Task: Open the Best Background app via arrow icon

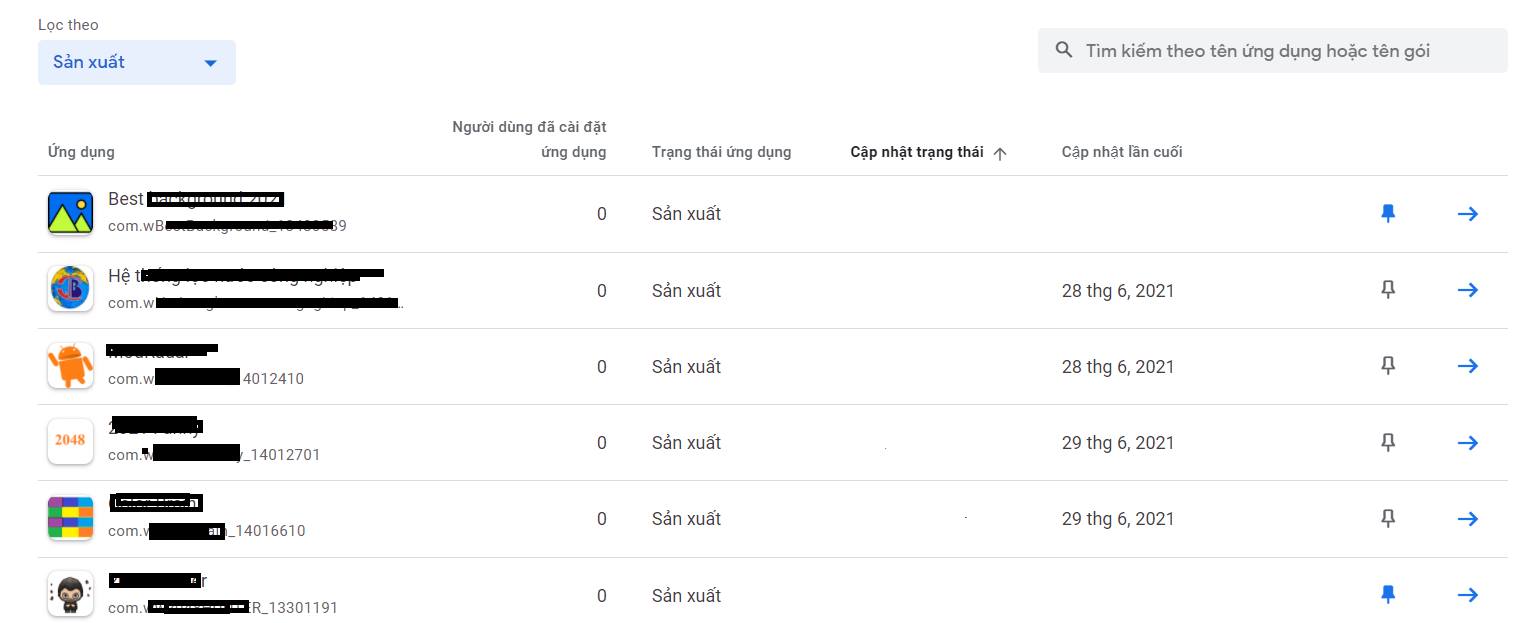Action: pos(1467,213)
